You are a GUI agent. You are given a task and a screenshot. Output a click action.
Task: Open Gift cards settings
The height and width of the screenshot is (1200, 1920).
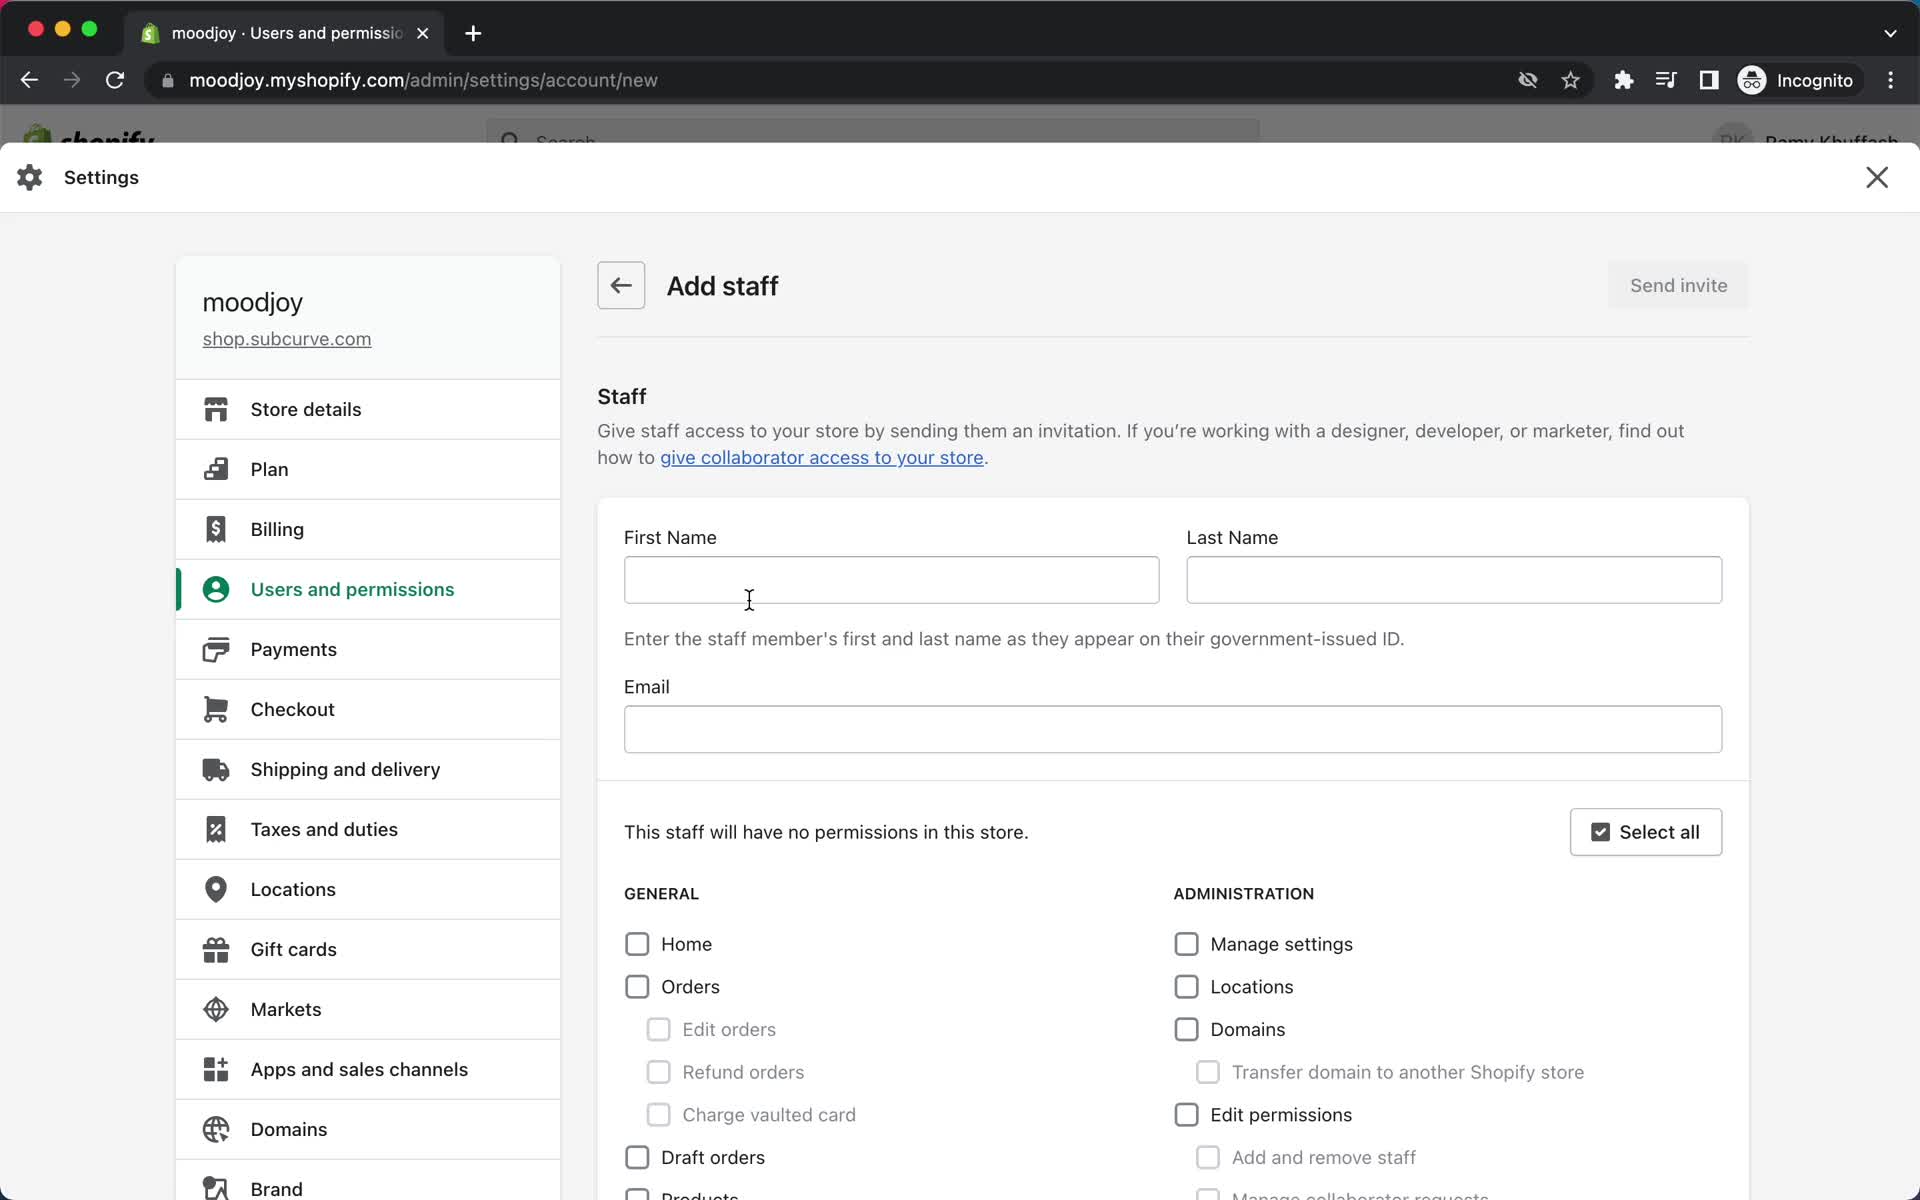pos(368,949)
